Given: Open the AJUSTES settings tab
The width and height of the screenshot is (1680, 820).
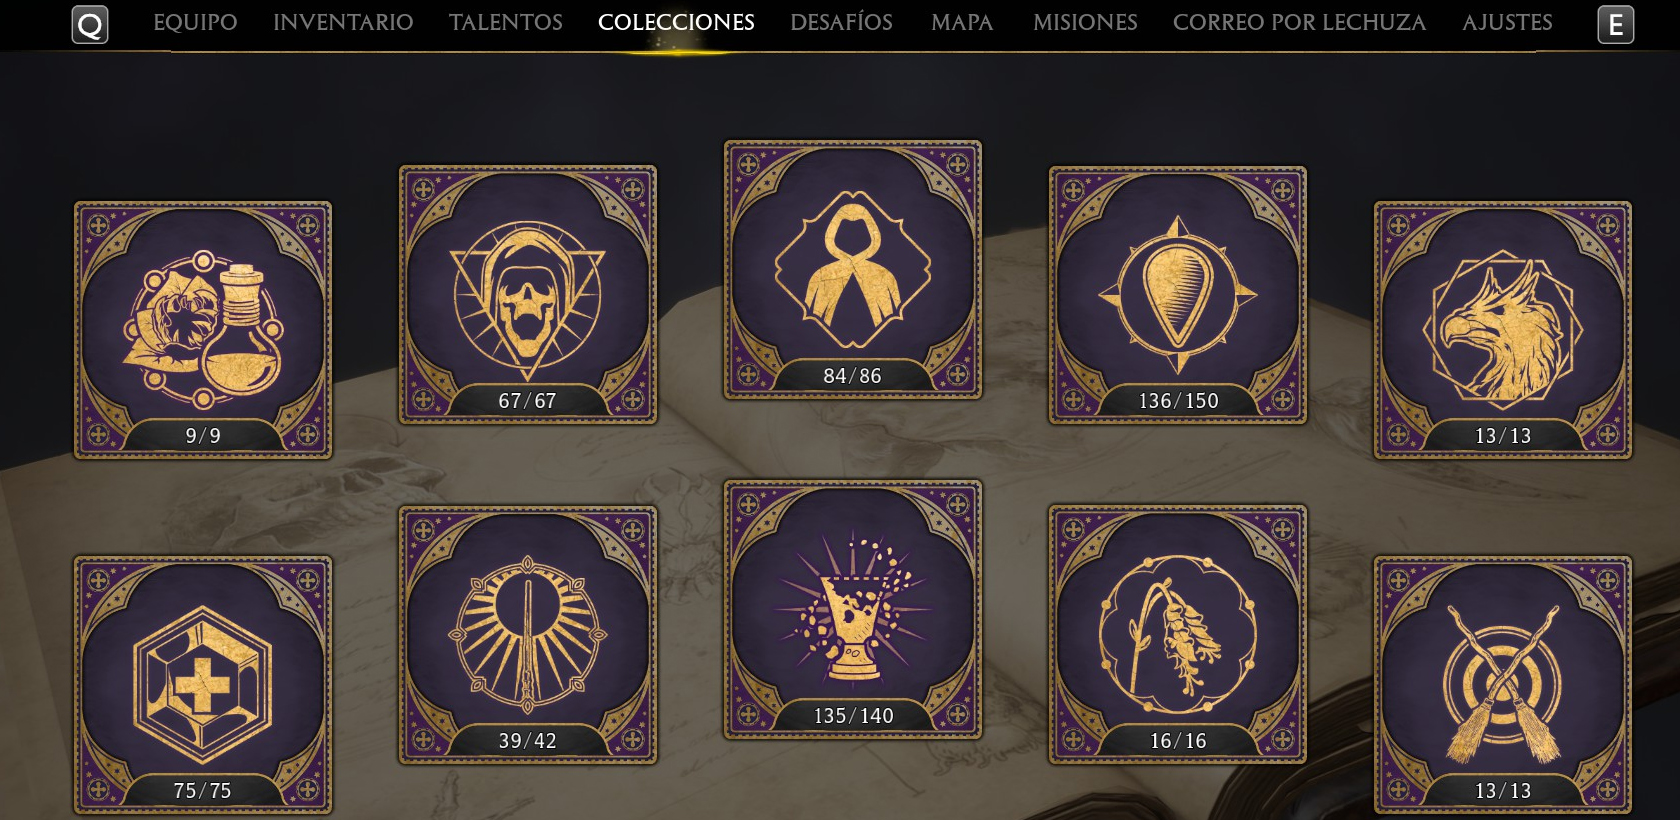Looking at the screenshot, I should [x=1507, y=22].
